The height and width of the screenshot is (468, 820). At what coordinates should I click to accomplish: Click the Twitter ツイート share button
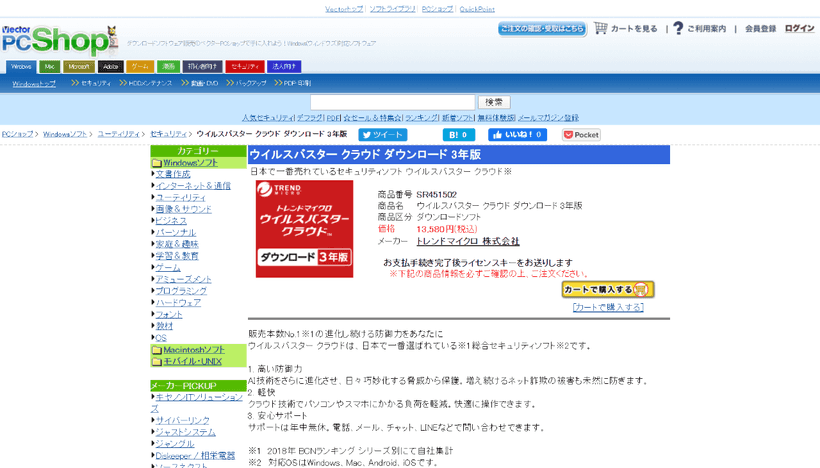[383, 135]
